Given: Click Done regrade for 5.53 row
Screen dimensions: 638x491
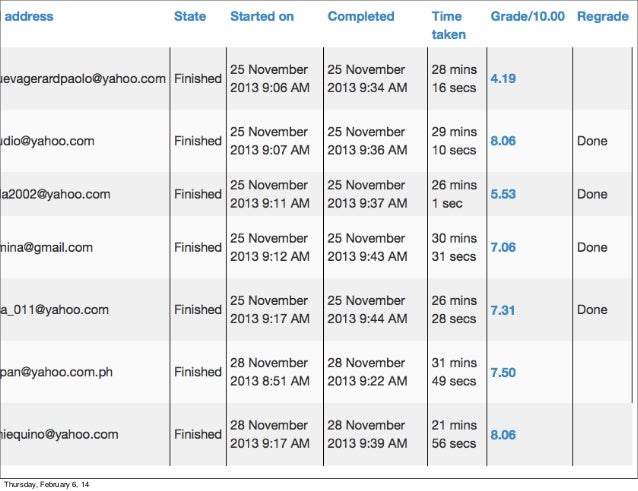Looking at the screenshot, I should click(592, 194).
